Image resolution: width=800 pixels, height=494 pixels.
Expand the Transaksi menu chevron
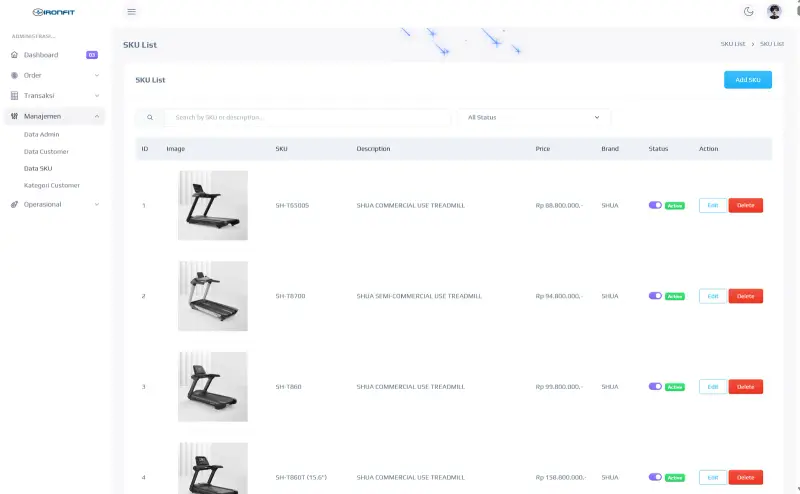(x=97, y=95)
